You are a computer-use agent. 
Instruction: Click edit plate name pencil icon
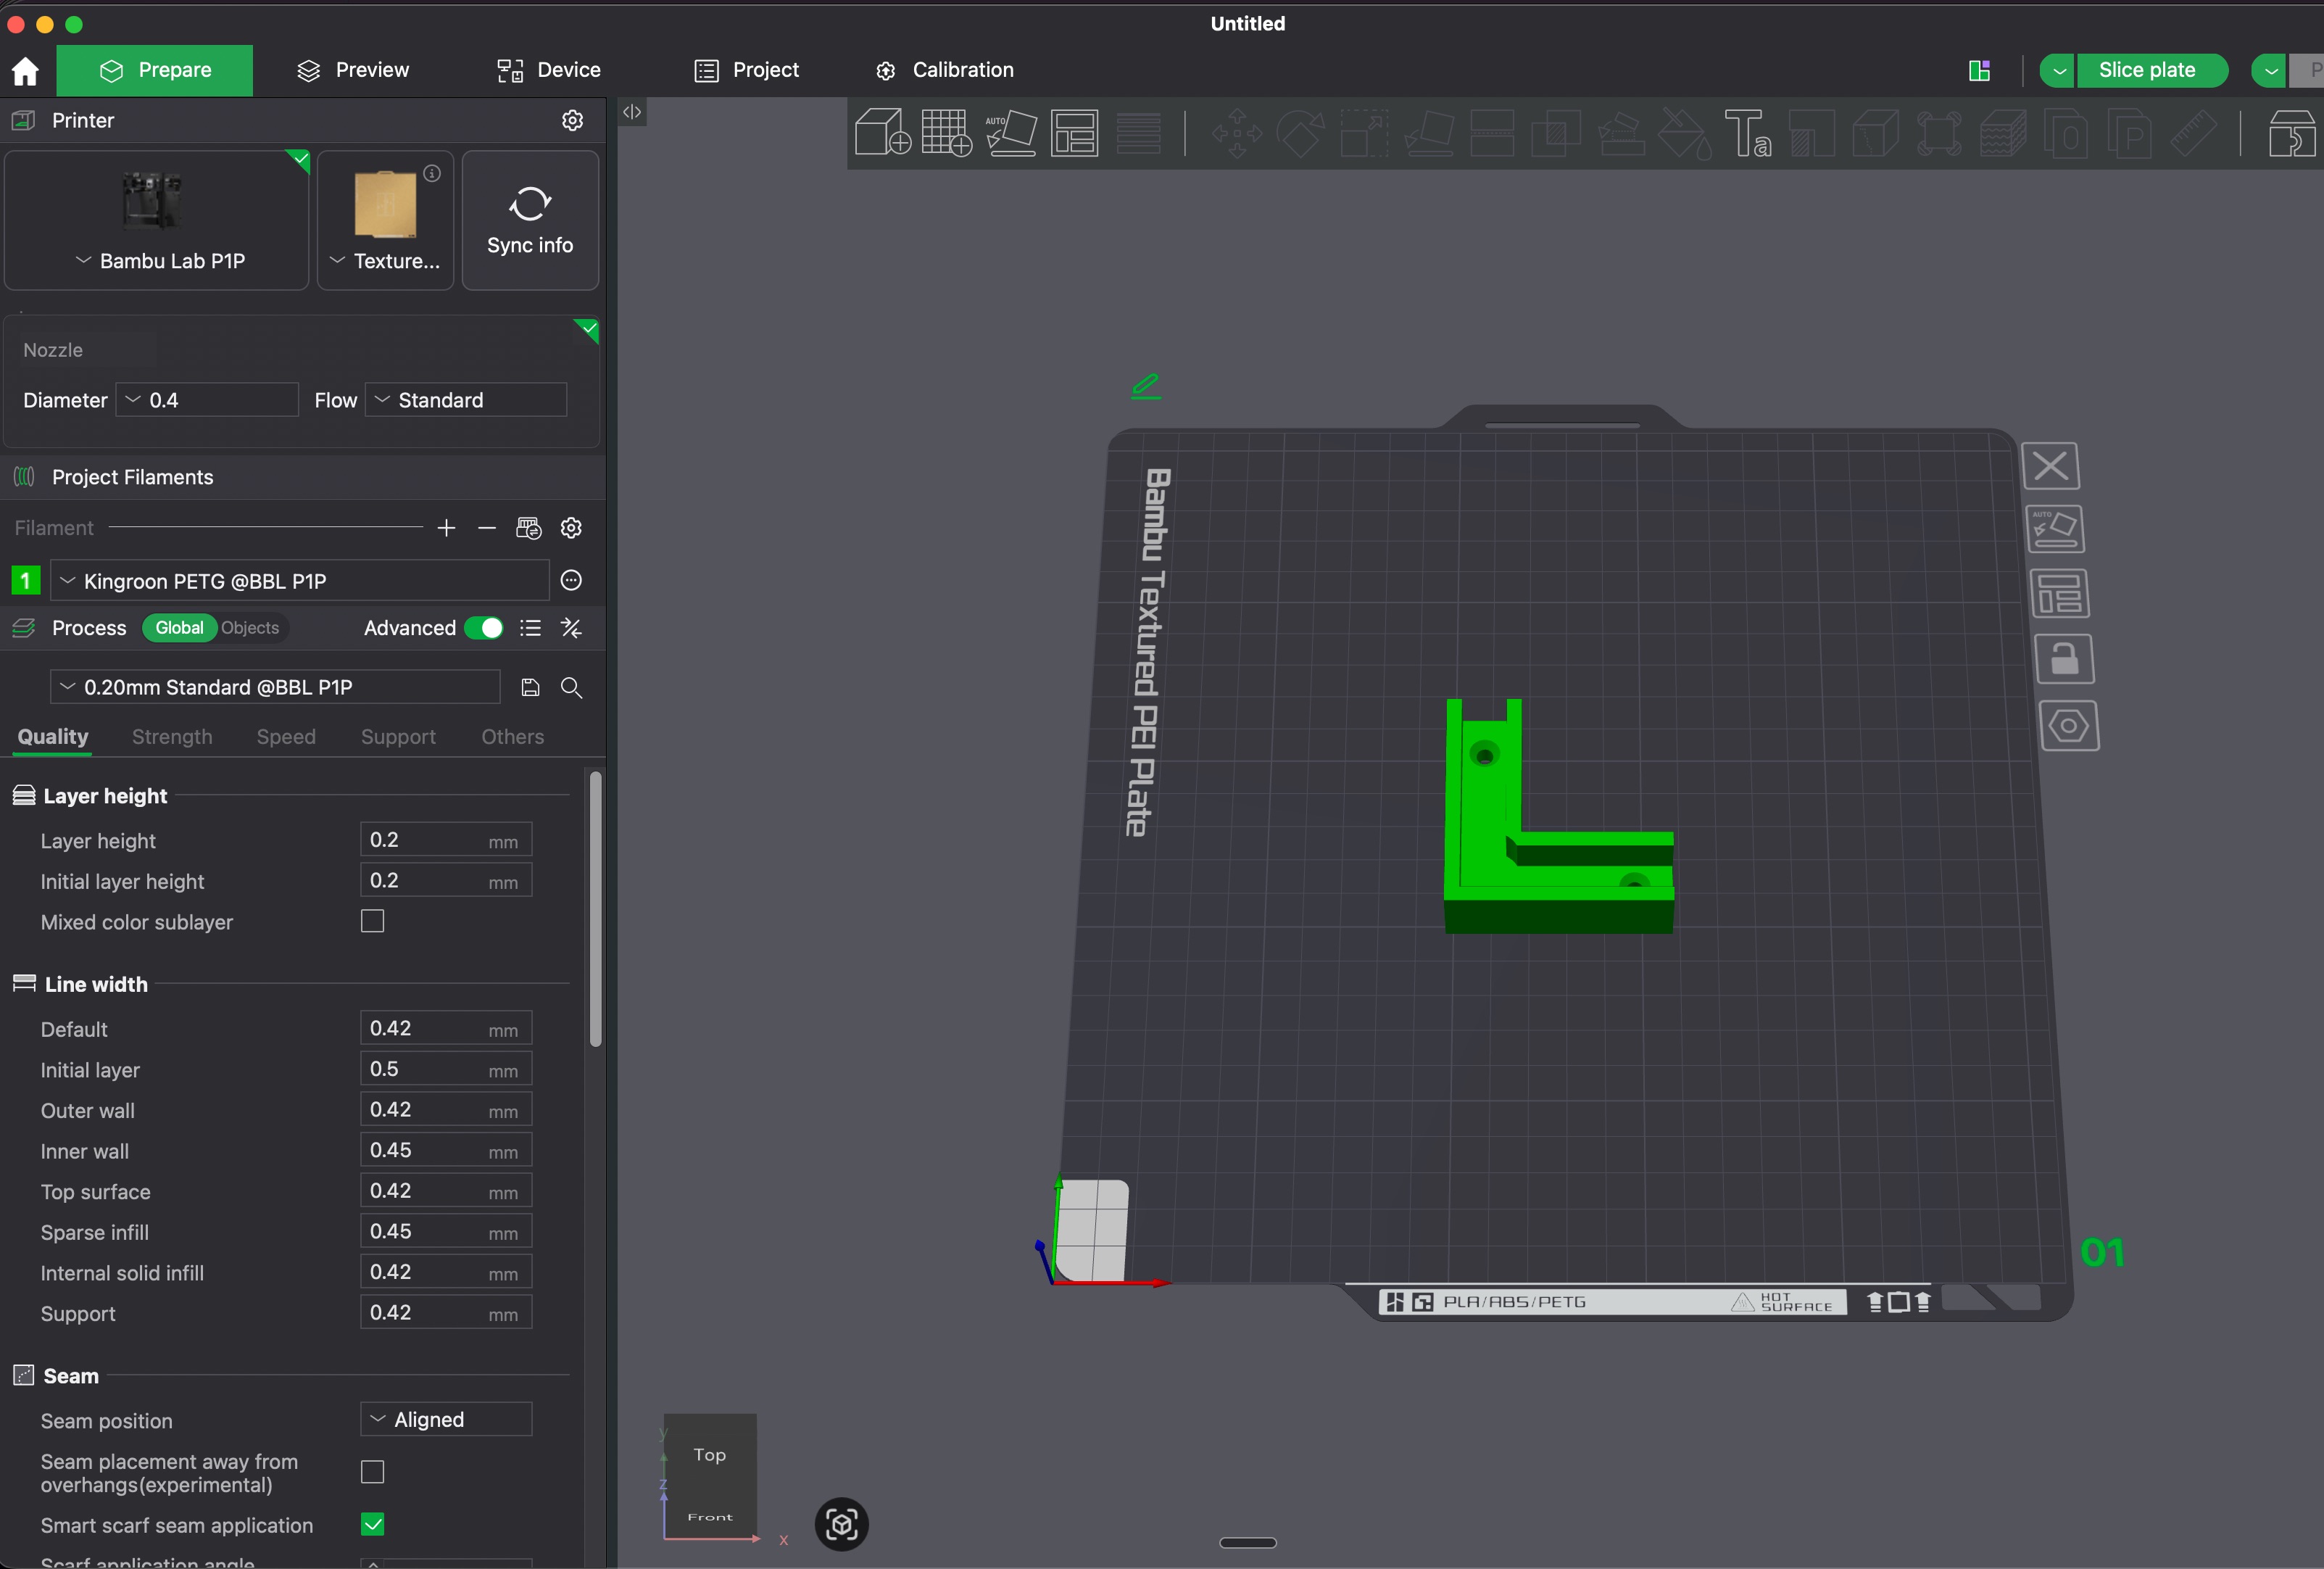click(x=1146, y=386)
